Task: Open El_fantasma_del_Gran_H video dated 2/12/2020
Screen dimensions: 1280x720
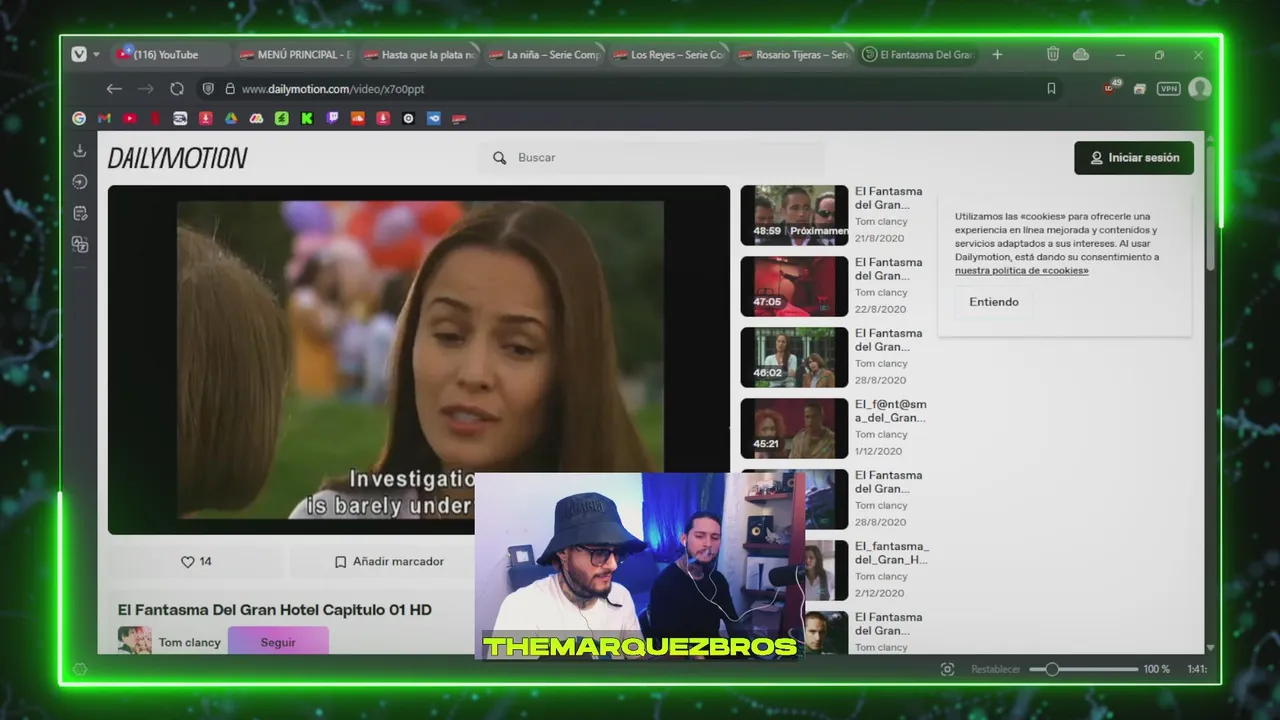Action: coord(892,553)
